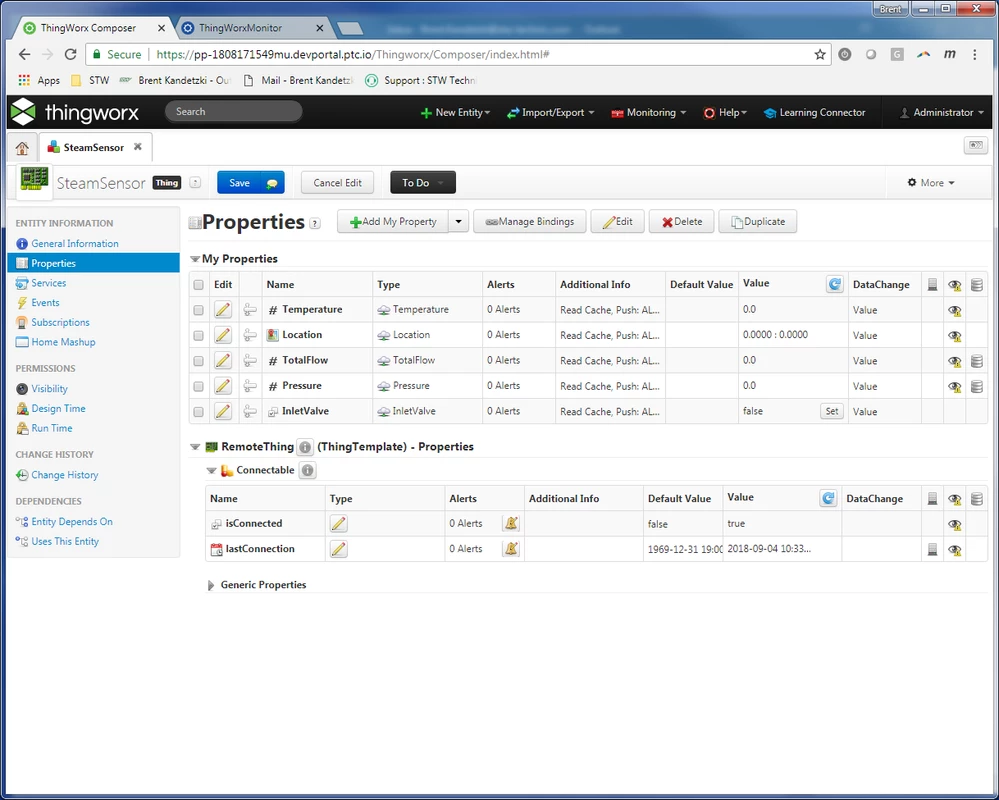Open RemoteThing info icon
The image size is (999, 800).
point(305,447)
